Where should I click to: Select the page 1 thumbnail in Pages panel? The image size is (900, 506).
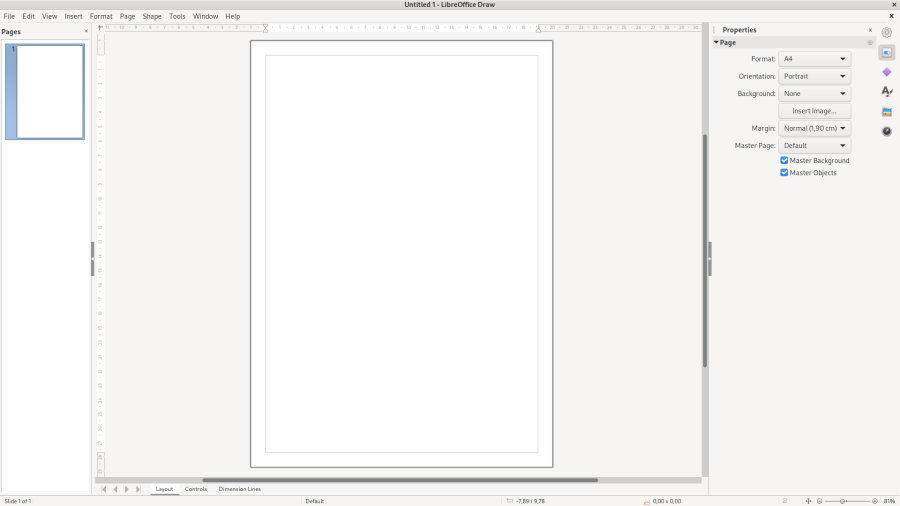tap(49, 92)
